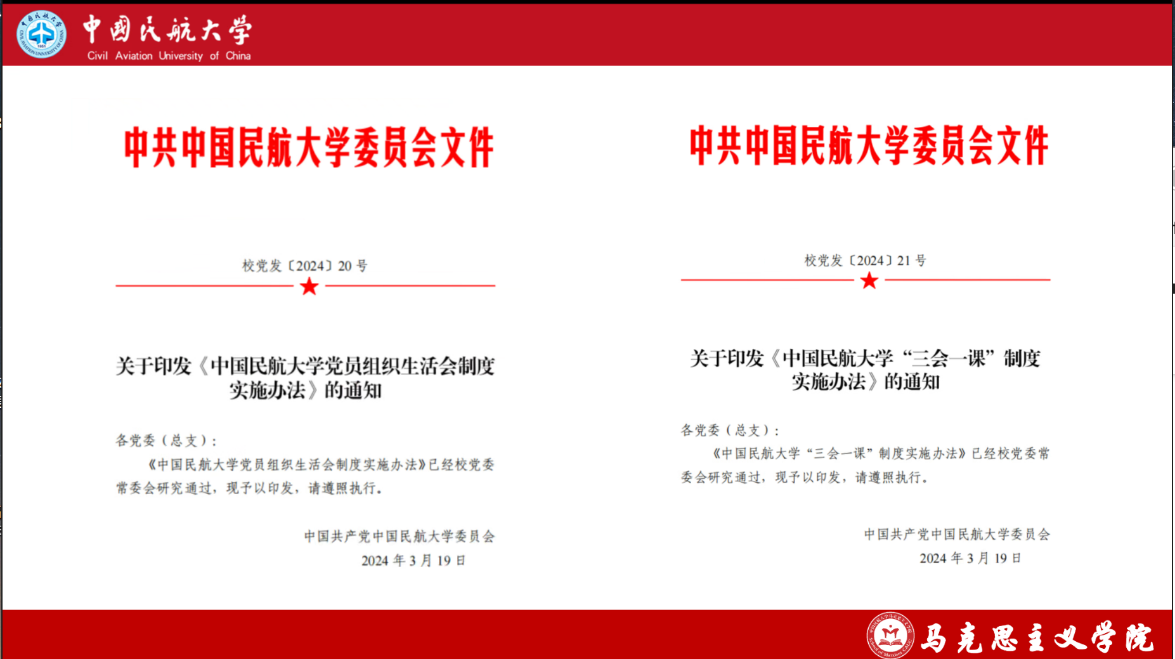Click the 马克思主义学院 text in footer
Image resolution: width=1175 pixels, height=659 pixels.
[x=1035, y=637]
